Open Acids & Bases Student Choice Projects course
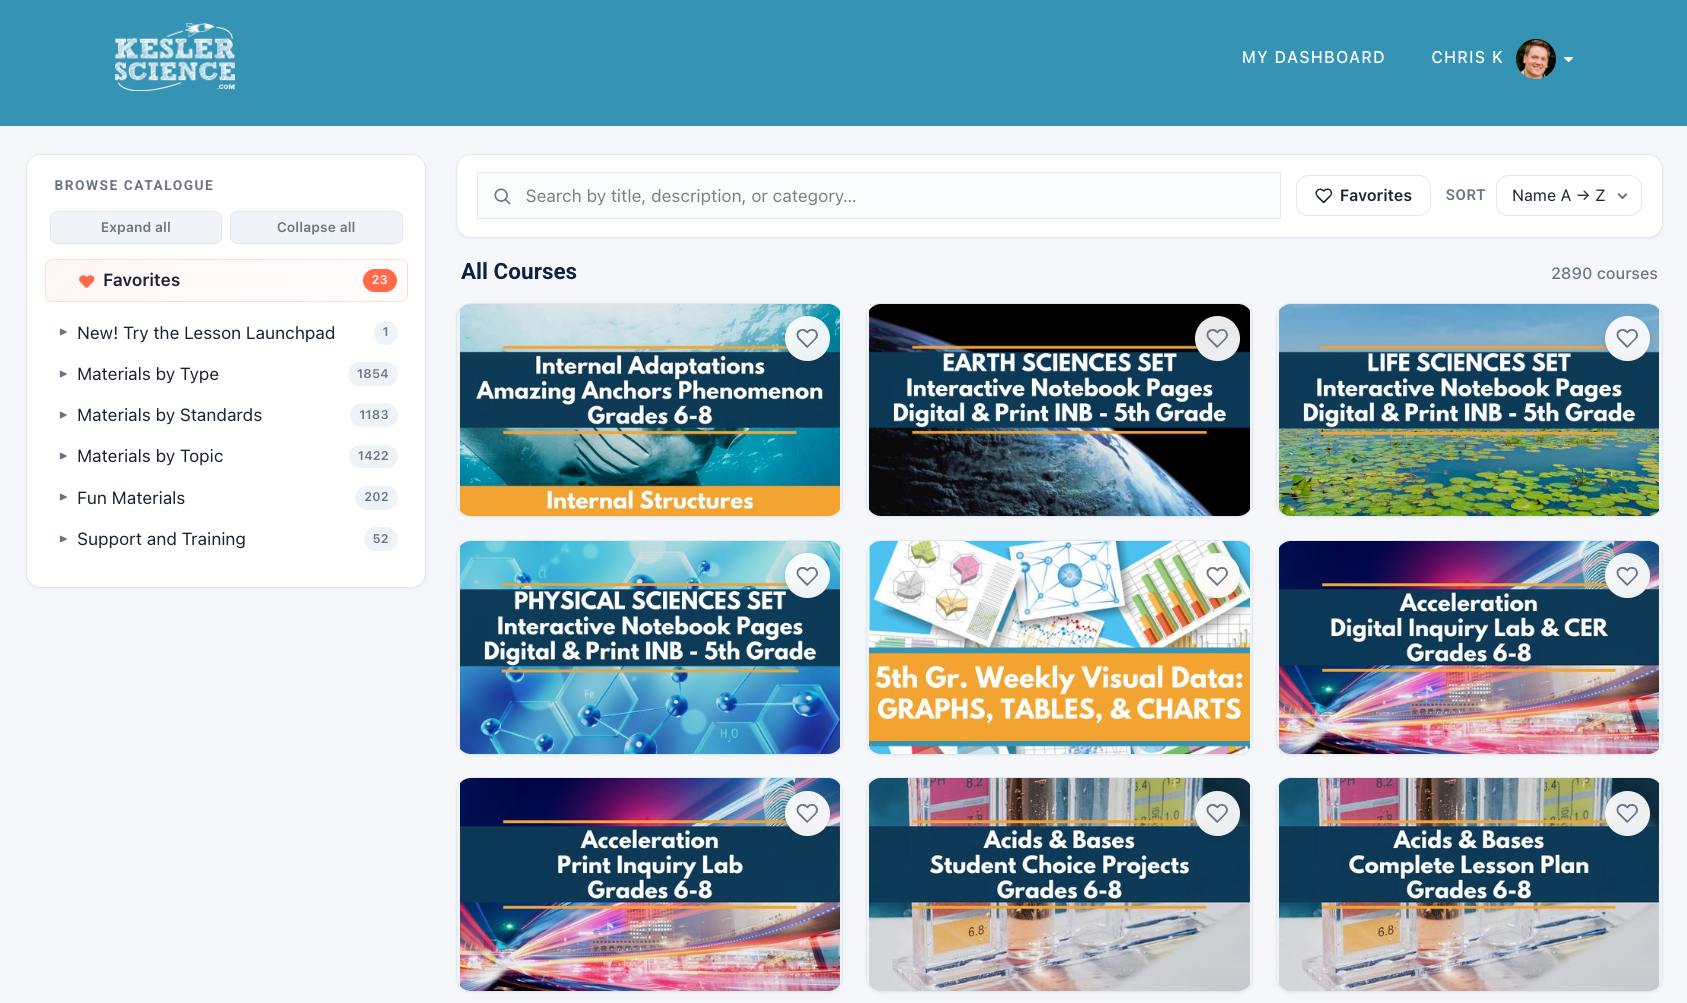This screenshot has width=1687, height=1003. click(x=1059, y=884)
